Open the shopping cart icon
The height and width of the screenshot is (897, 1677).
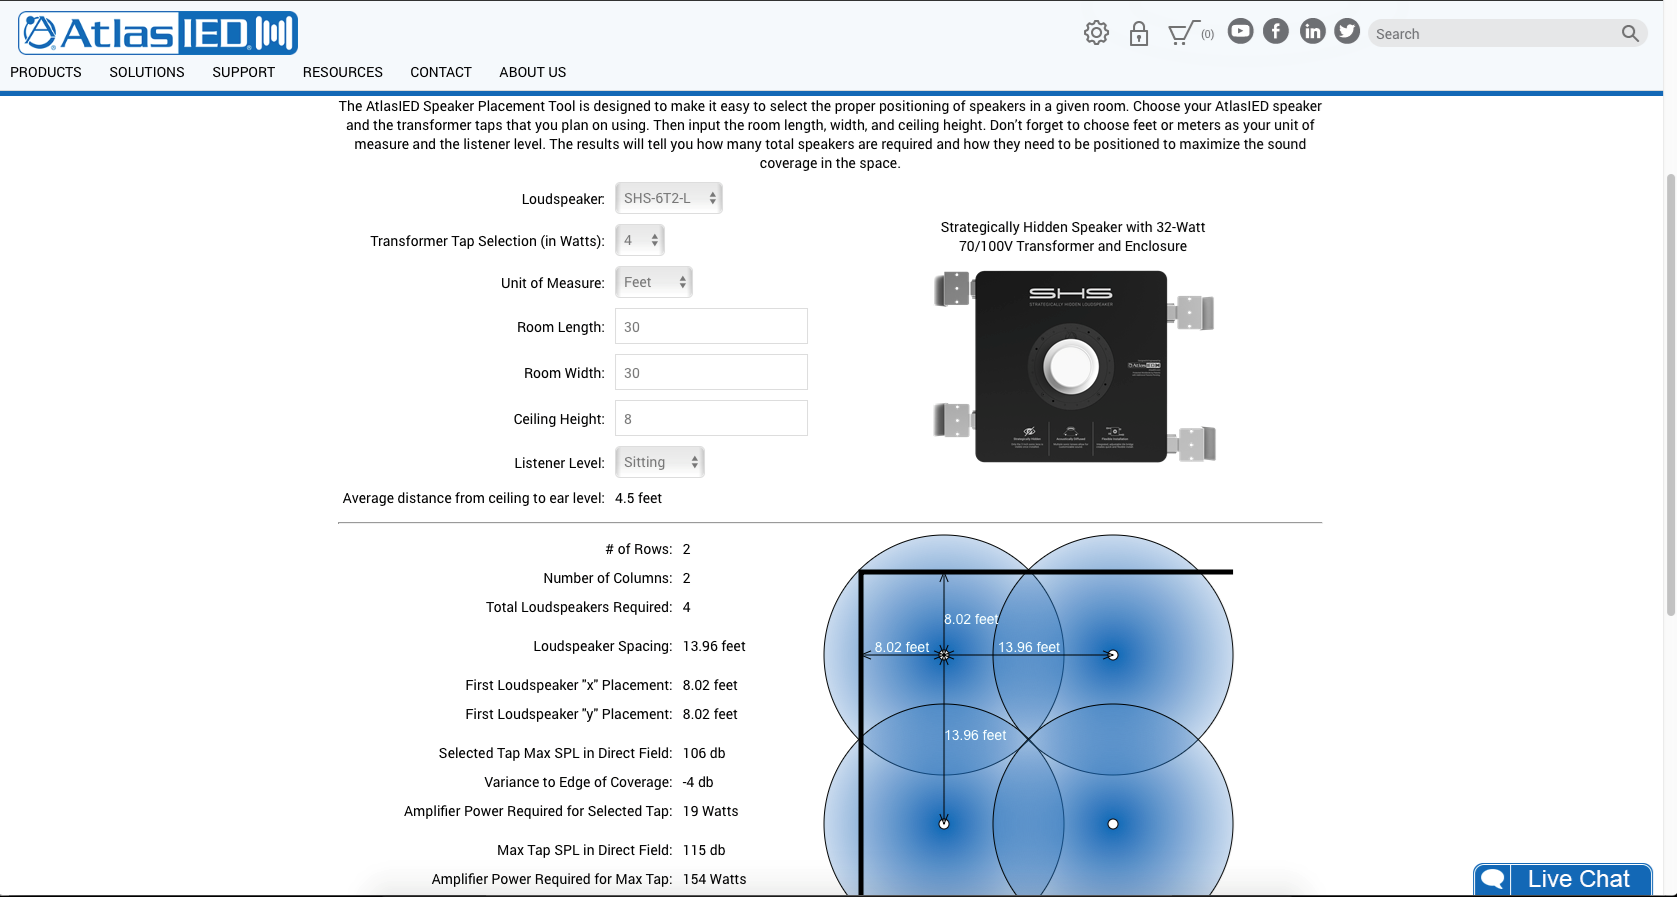coord(1183,34)
